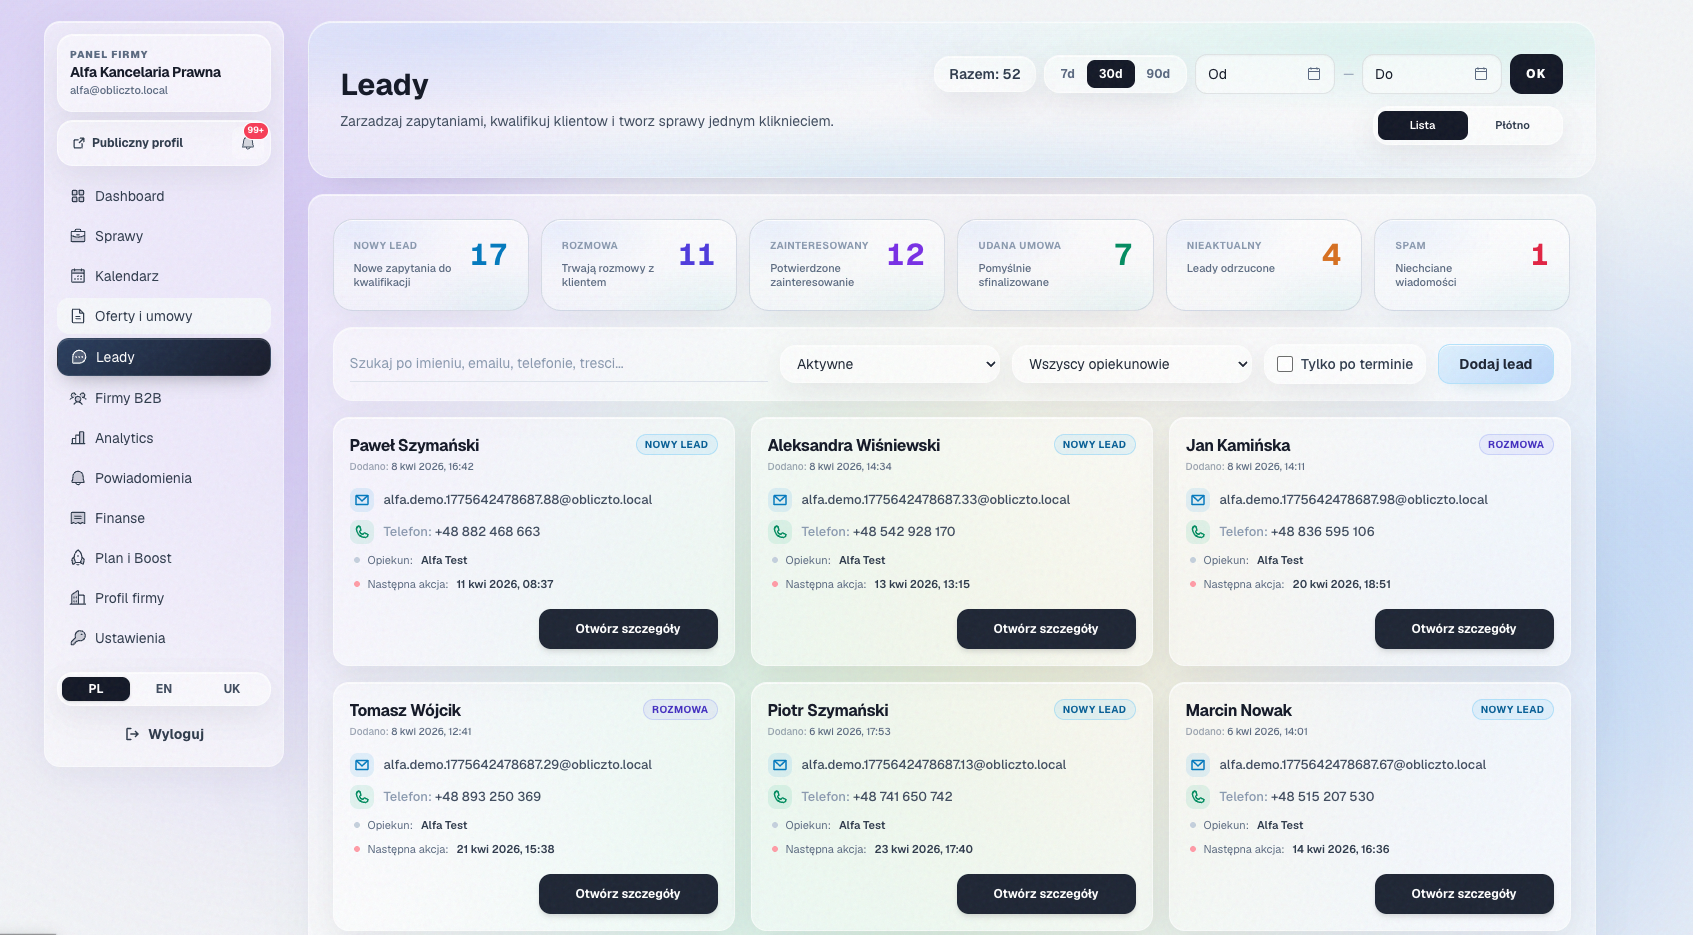Open the Aktywne status dropdown
This screenshot has height=935, width=1693.
point(891,364)
